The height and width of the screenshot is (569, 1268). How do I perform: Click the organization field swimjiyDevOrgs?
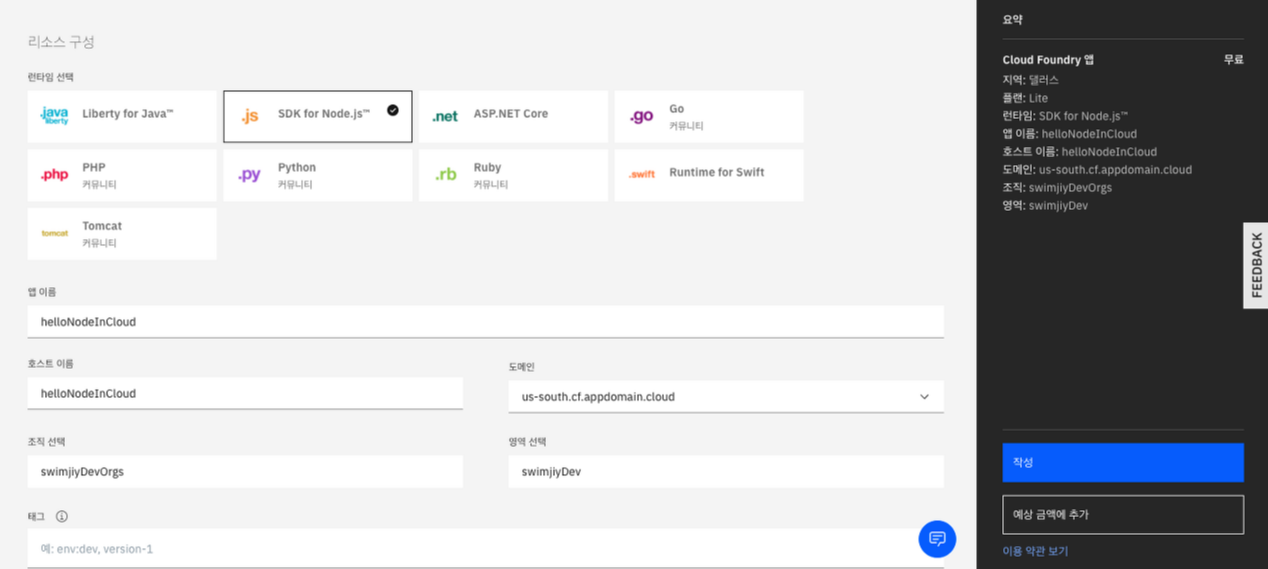(245, 472)
